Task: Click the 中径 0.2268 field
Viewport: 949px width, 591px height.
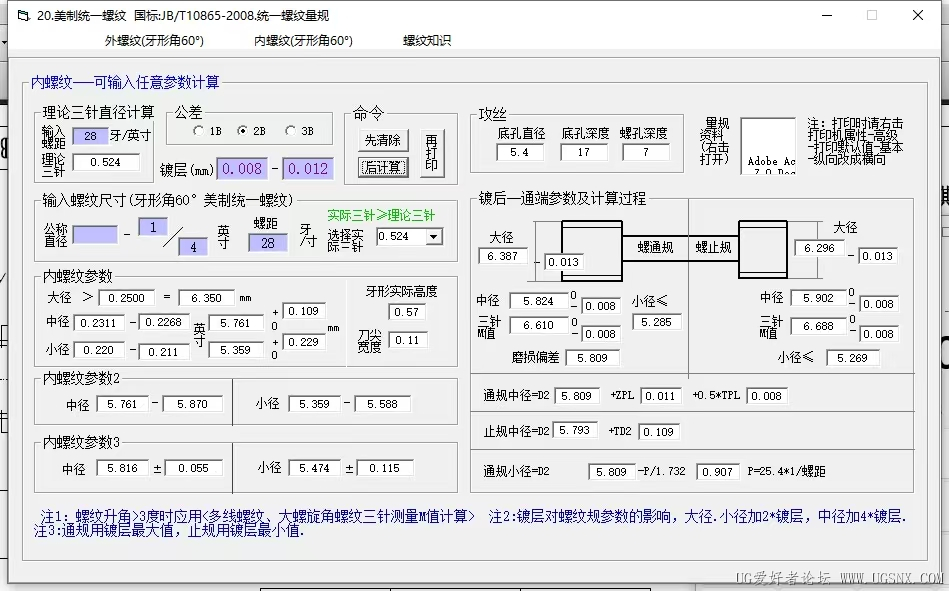Action: click(163, 322)
